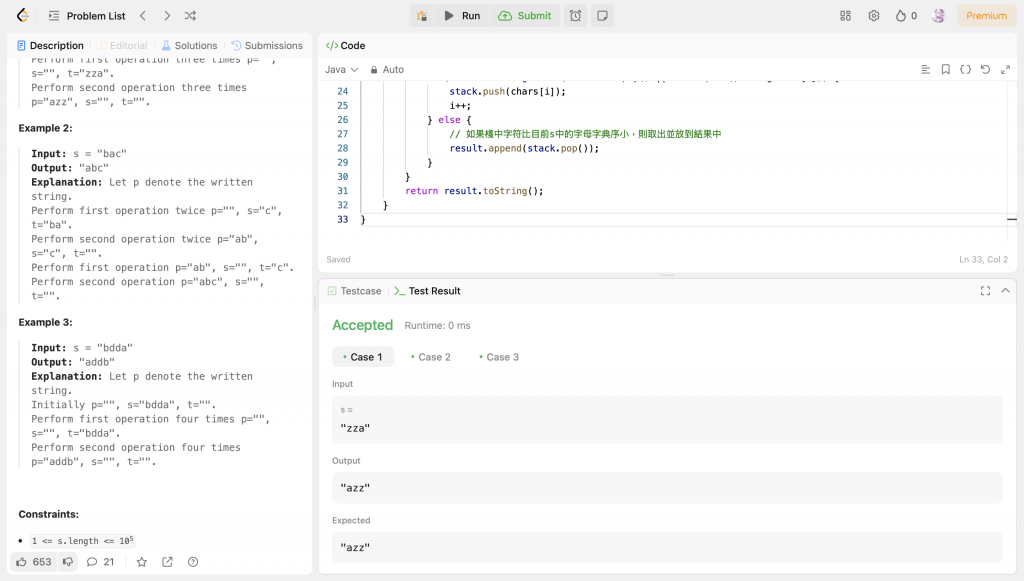Image resolution: width=1024 pixels, height=581 pixels.
Task: Share the problem link icon
Action: tap(167, 562)
